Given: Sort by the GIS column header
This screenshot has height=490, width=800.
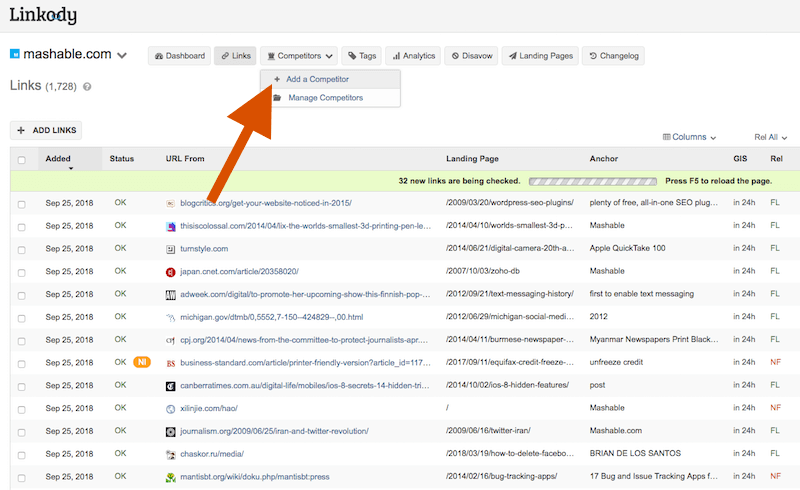Looking at the screenshot, I should (x=740, y=159).
